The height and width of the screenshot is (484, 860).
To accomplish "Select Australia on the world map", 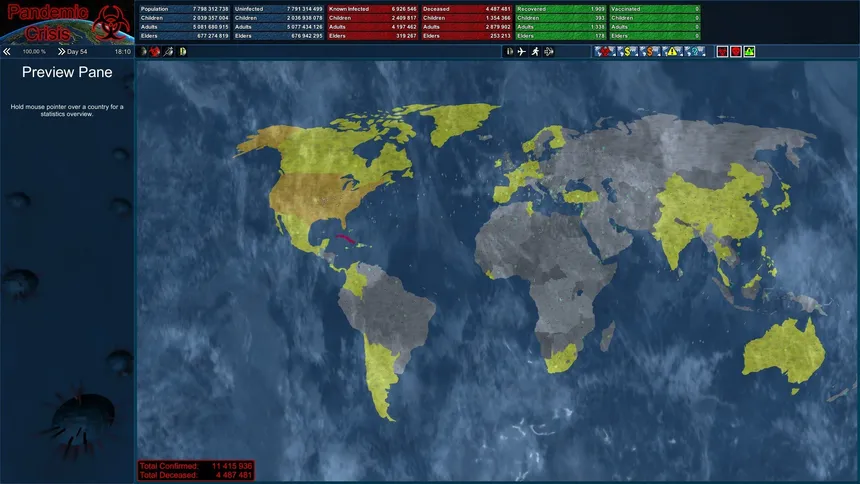I will click(782, 351).
